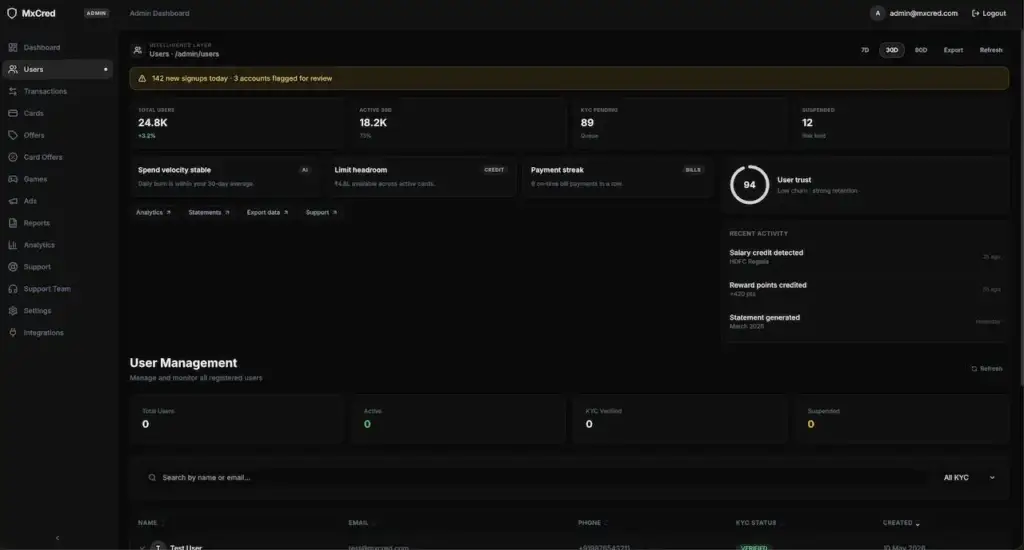Click the Total Users 24.8K card
This screenshot has height=550, width=1024.
(236, 123)
